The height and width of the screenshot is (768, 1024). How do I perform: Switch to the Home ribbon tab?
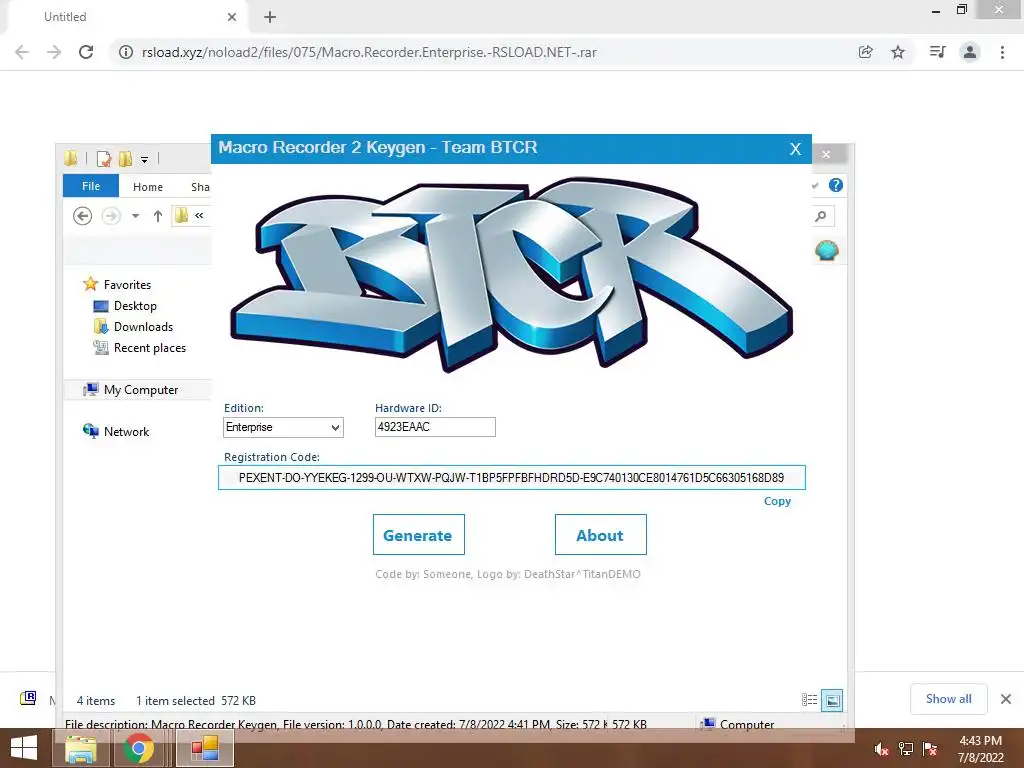pos(148,187)
